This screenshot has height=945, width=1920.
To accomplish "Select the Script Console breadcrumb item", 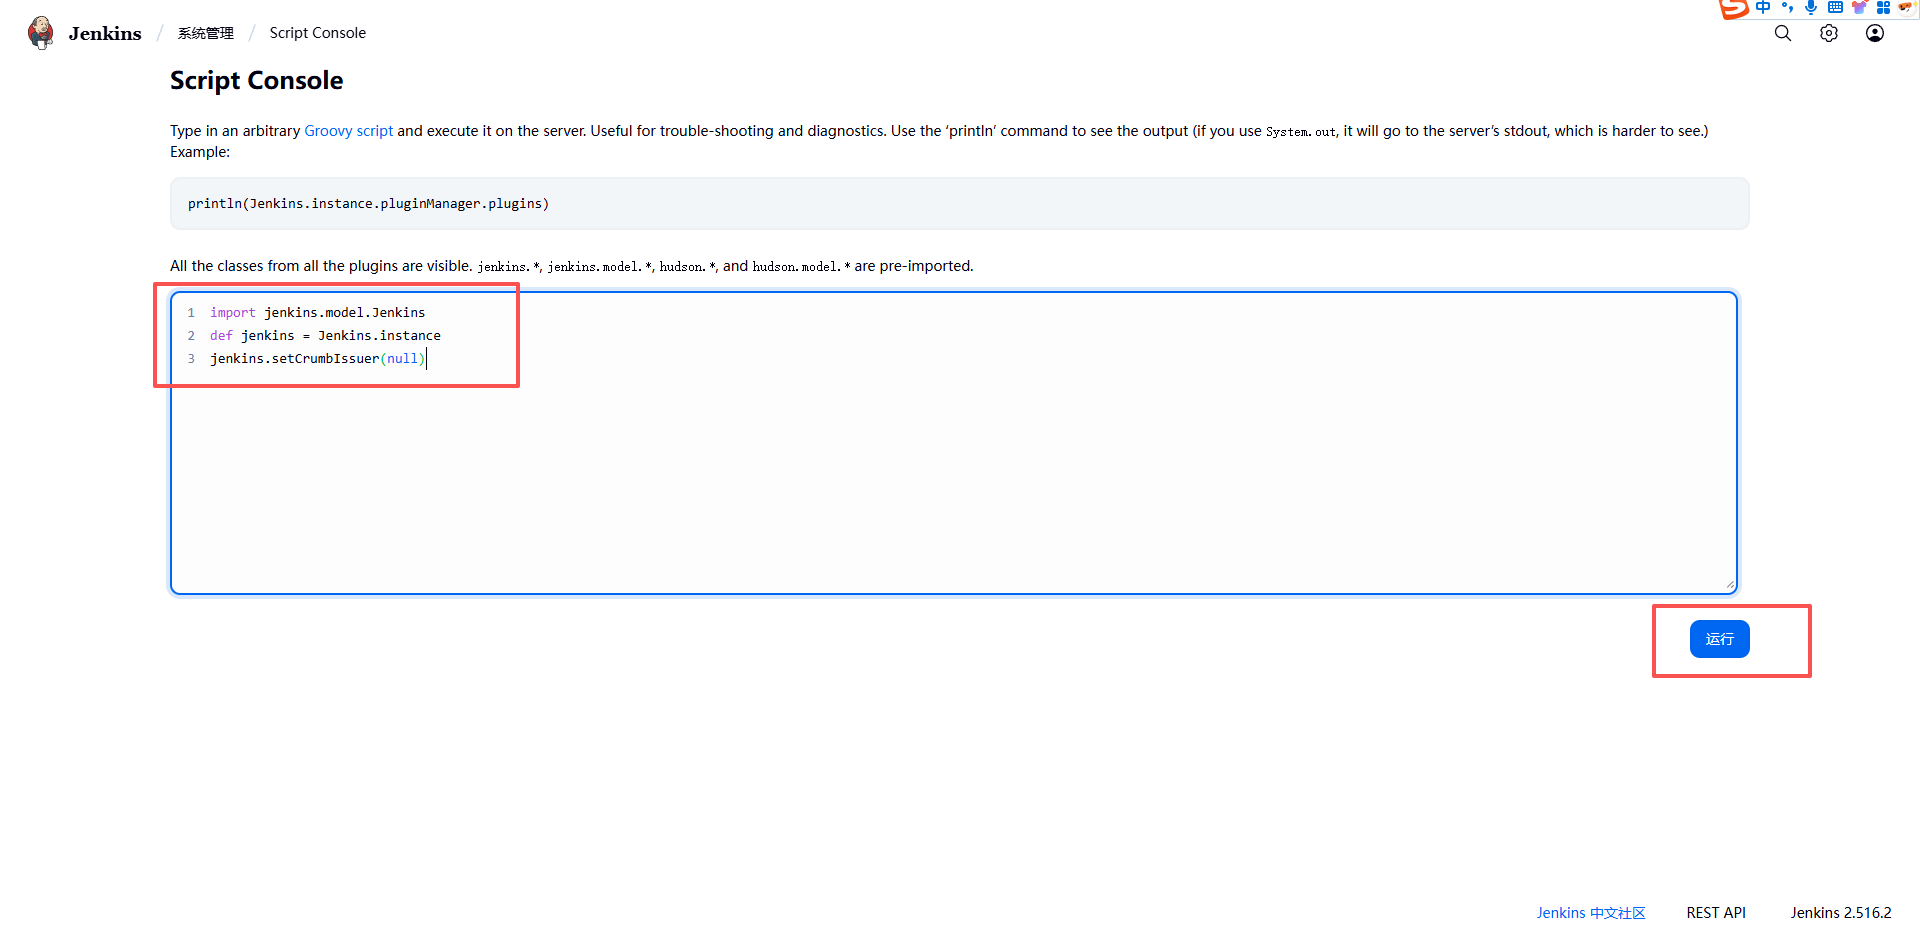I will point(317,33).
